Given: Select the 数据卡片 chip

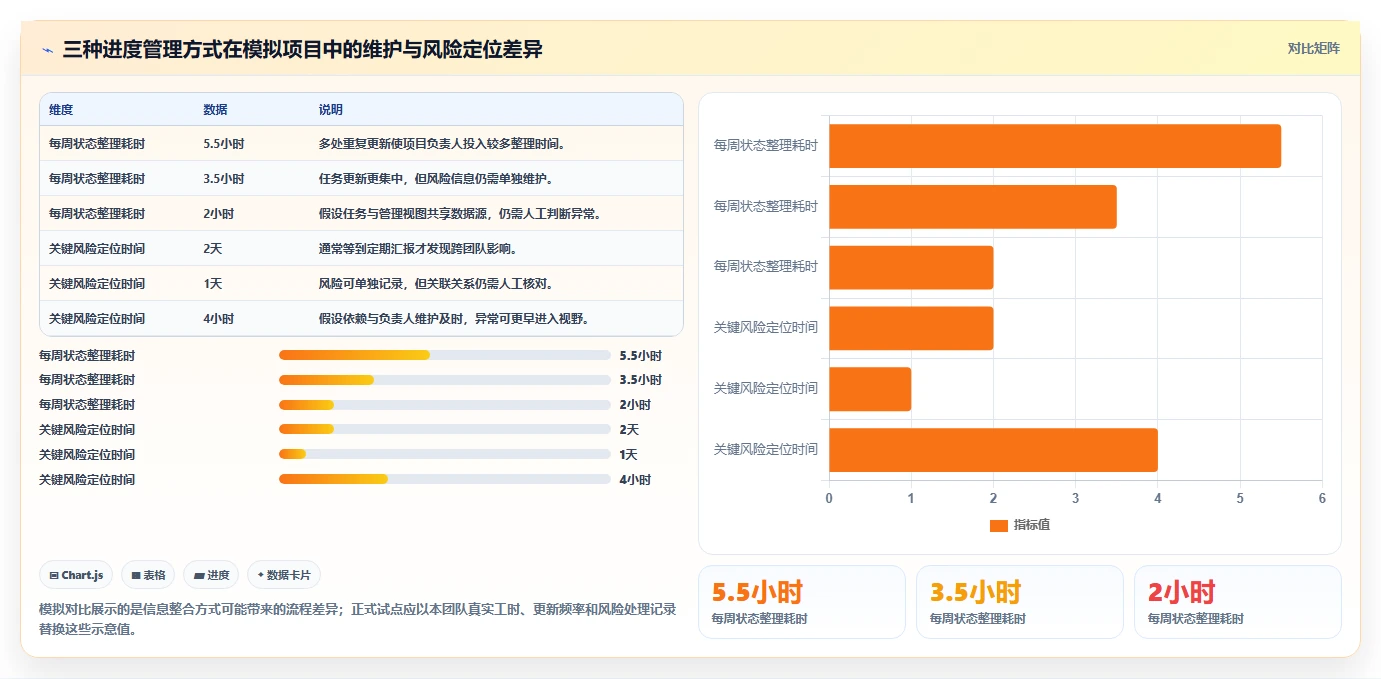Looking at the screenshot, I should (284, 575).
